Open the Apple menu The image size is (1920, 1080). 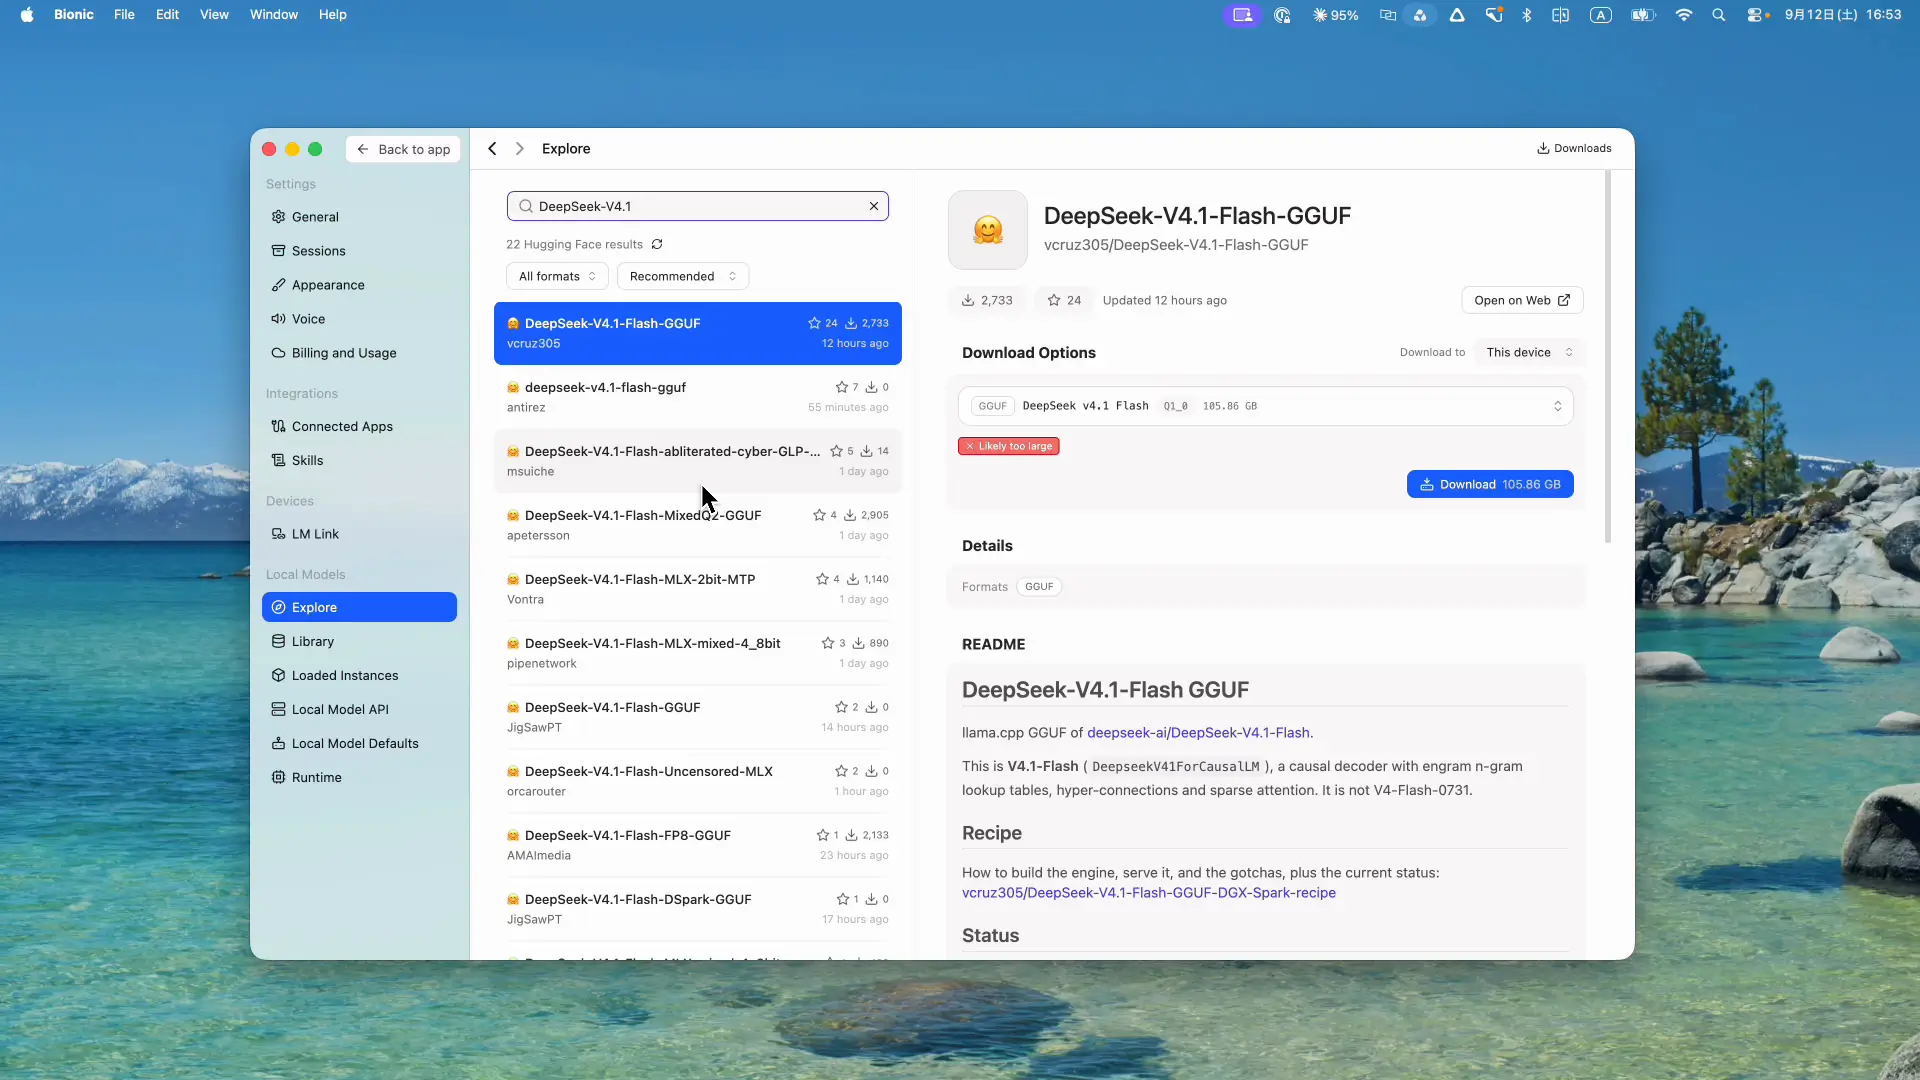[27, 15]
